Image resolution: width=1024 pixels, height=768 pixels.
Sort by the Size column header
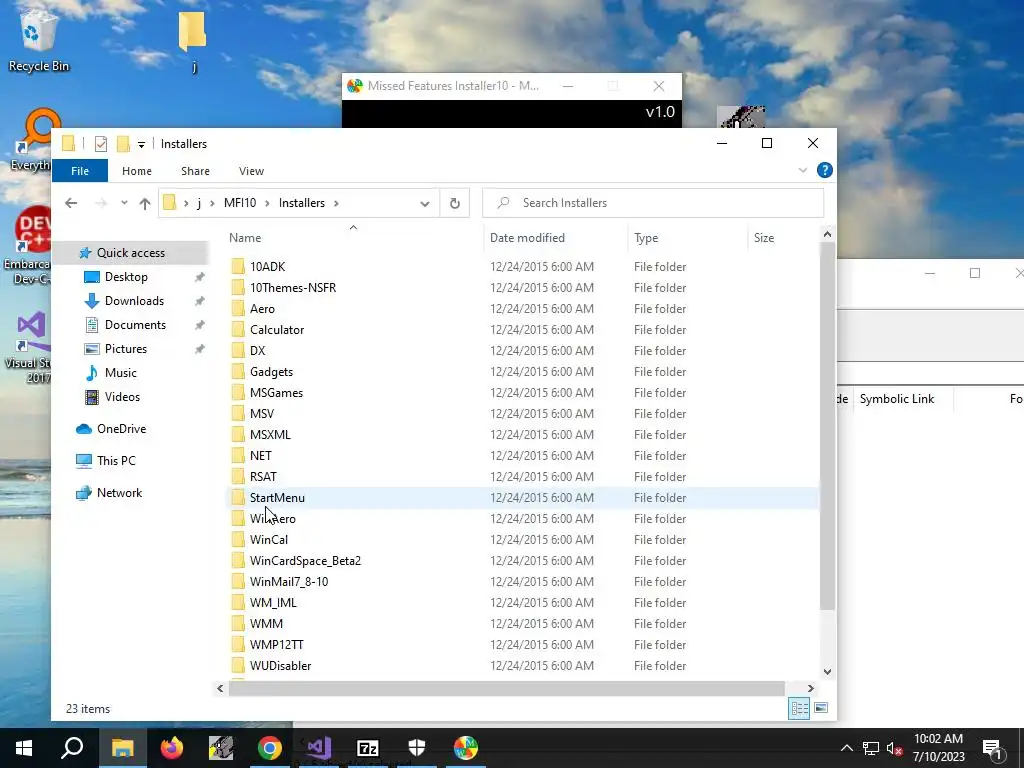tap(763, 238)
